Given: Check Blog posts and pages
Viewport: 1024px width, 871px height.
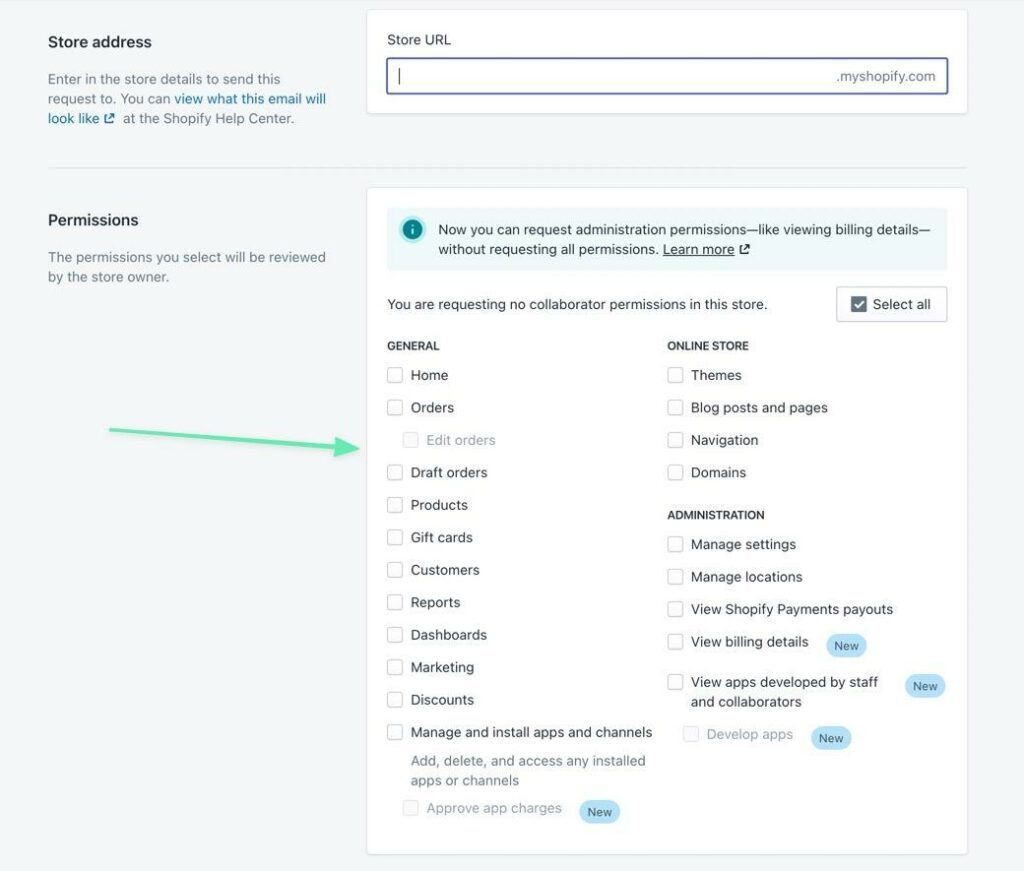Looking at the screenshot, I should (675, 408).
